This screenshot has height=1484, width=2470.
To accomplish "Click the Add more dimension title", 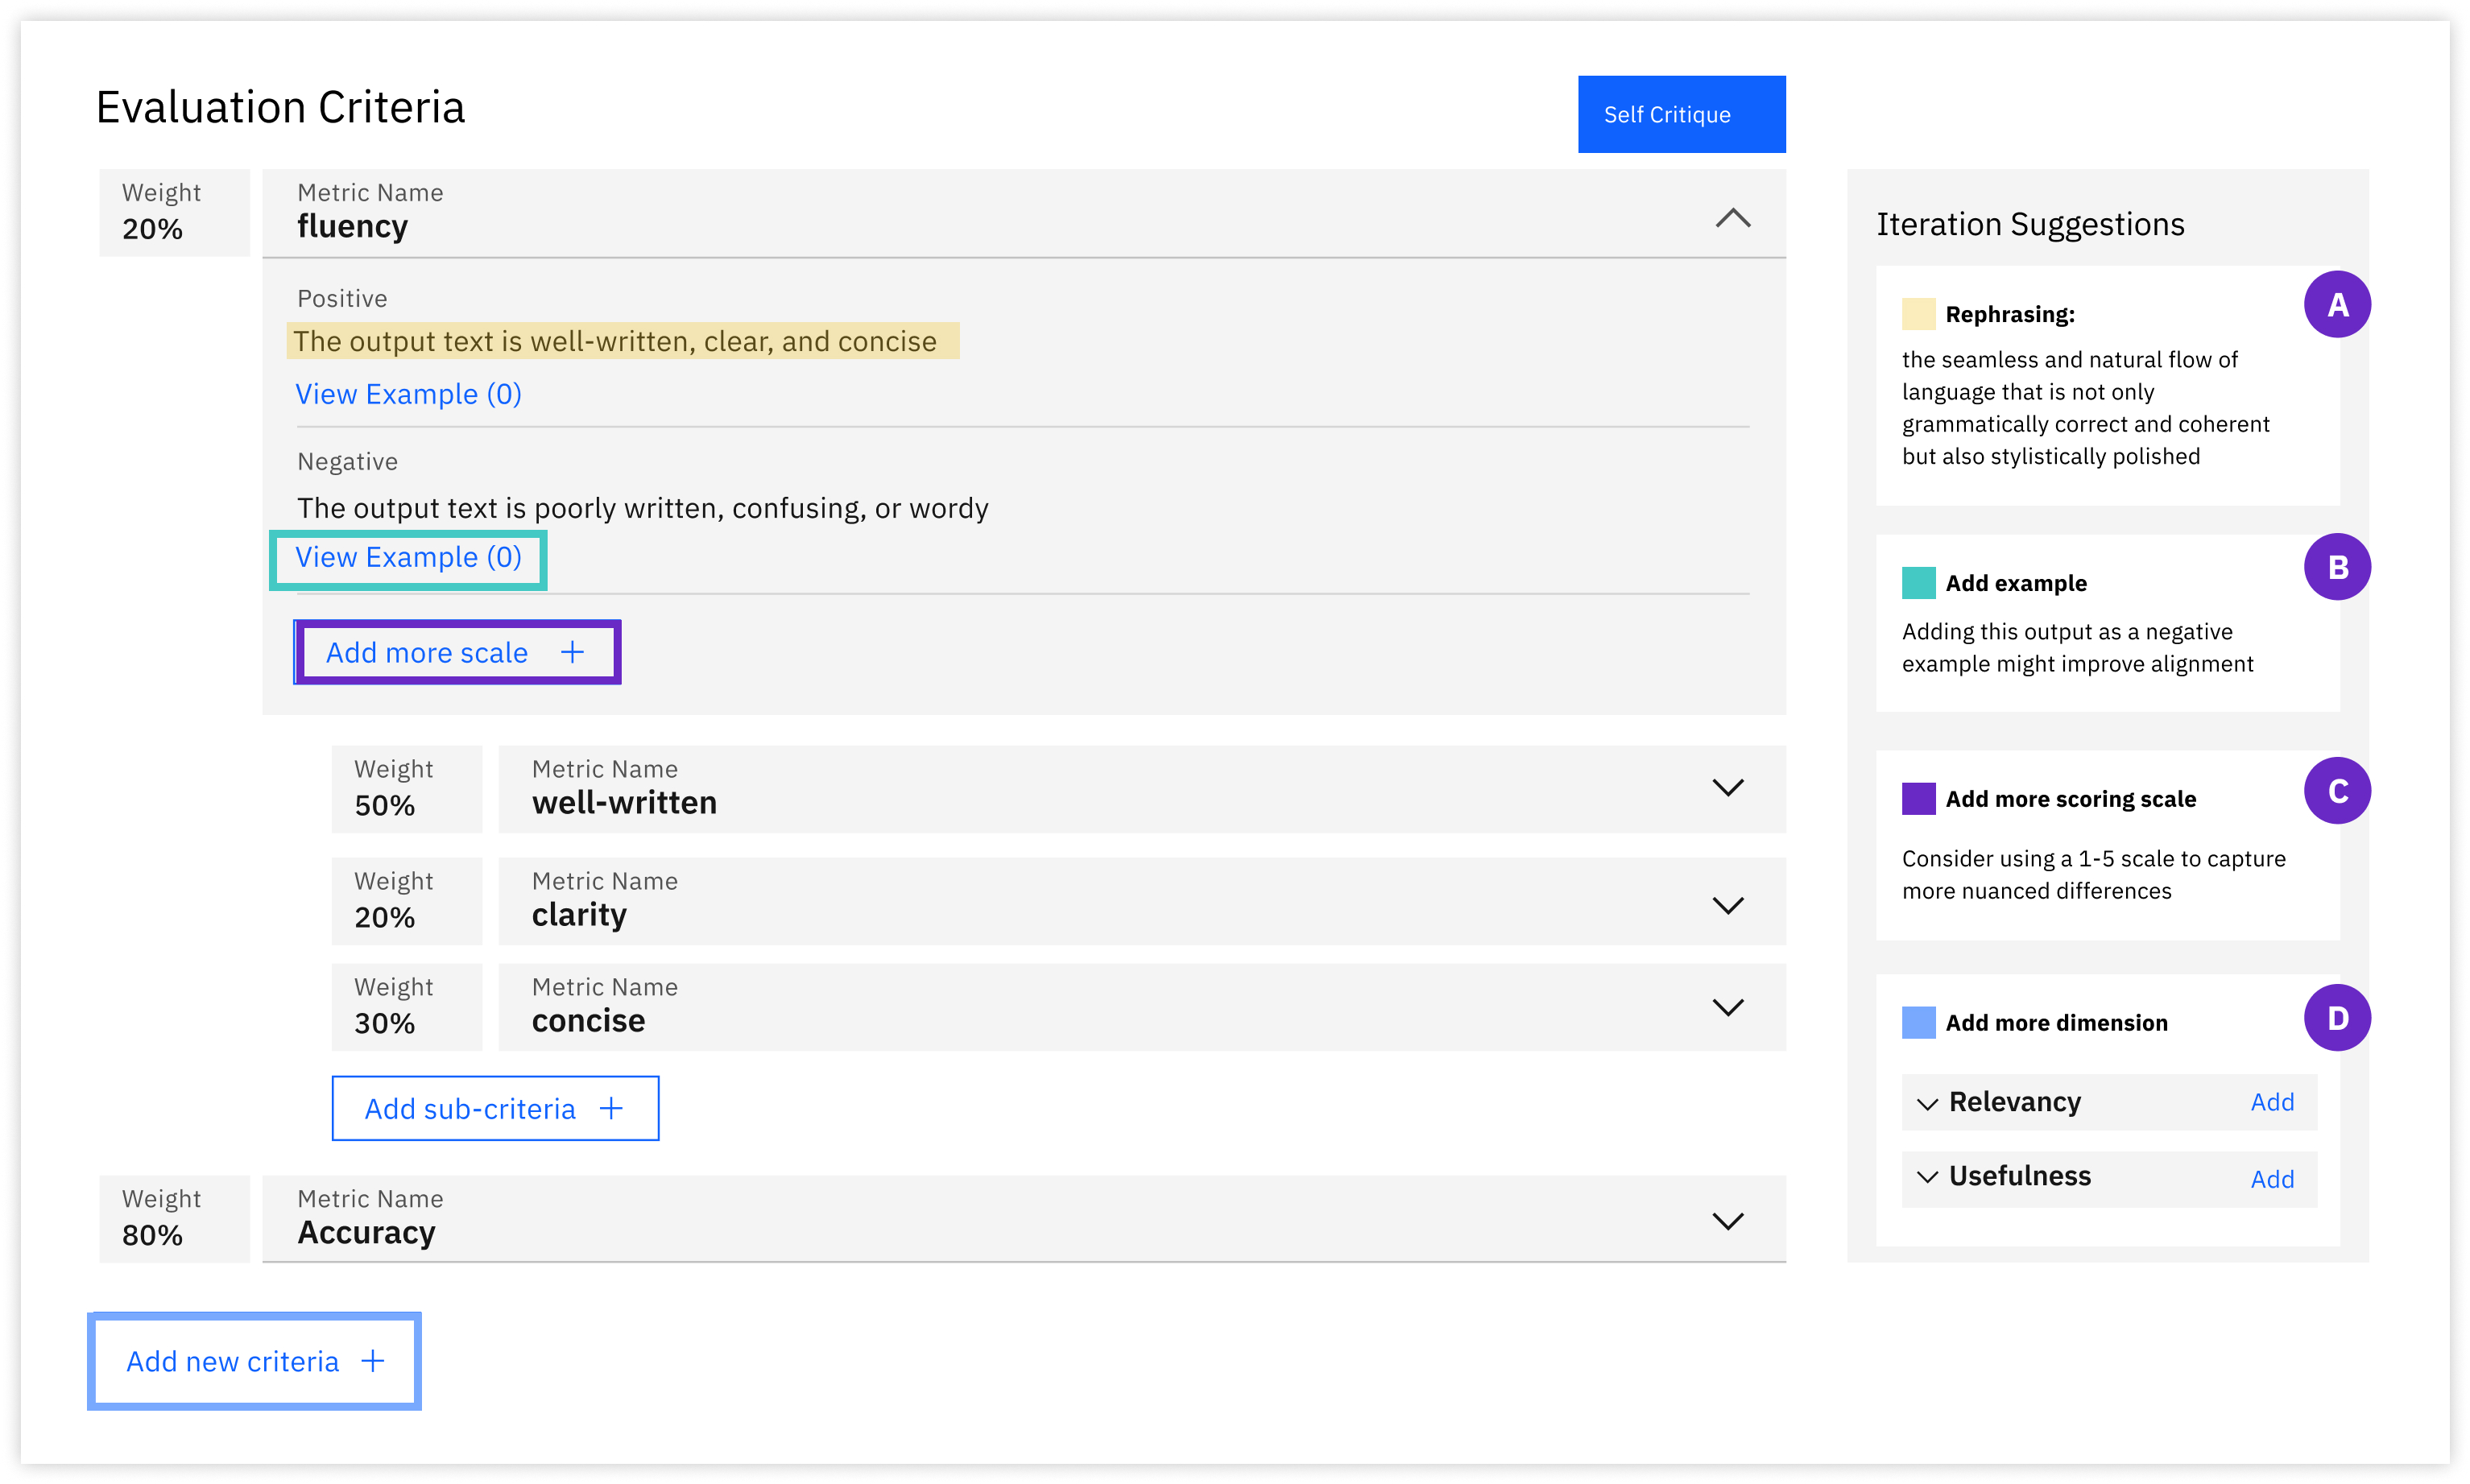I will 2056,1022.
